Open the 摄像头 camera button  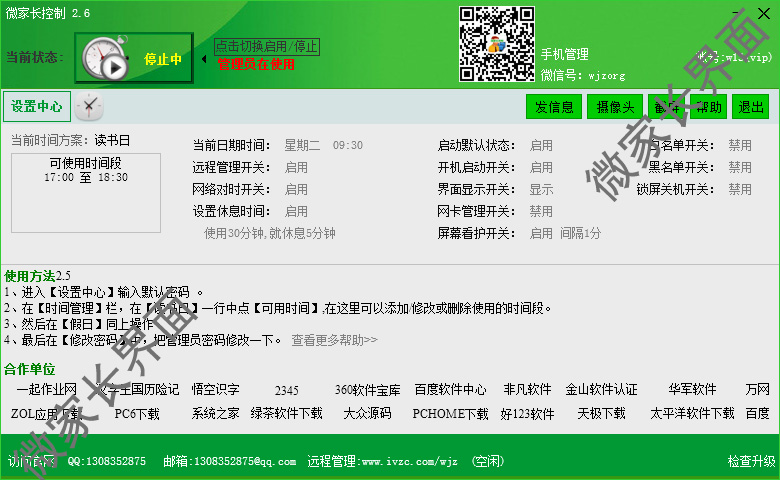coord(615,106)
